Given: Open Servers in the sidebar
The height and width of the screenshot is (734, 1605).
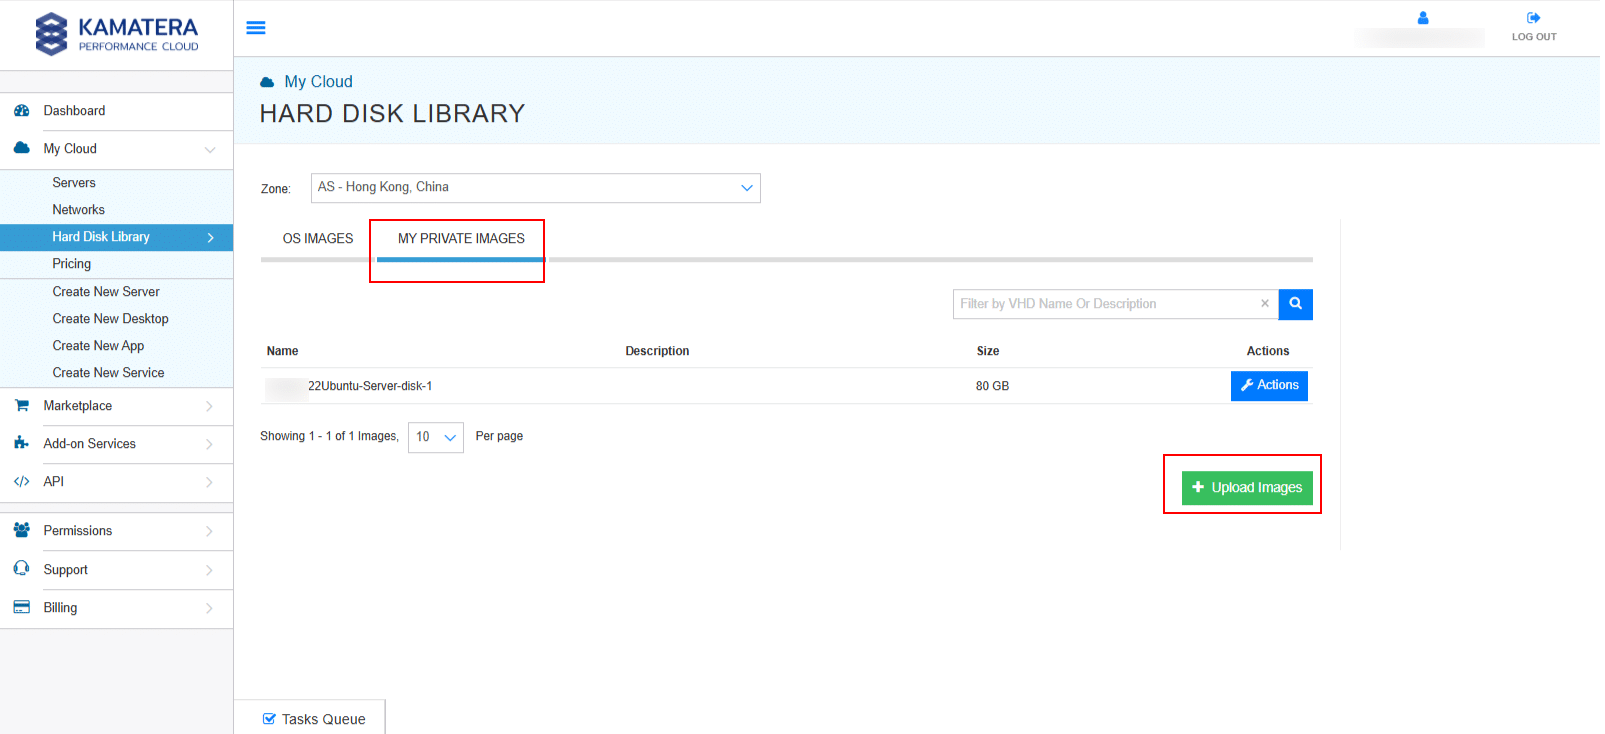Looking at the screenshot, I should point(74,183).
